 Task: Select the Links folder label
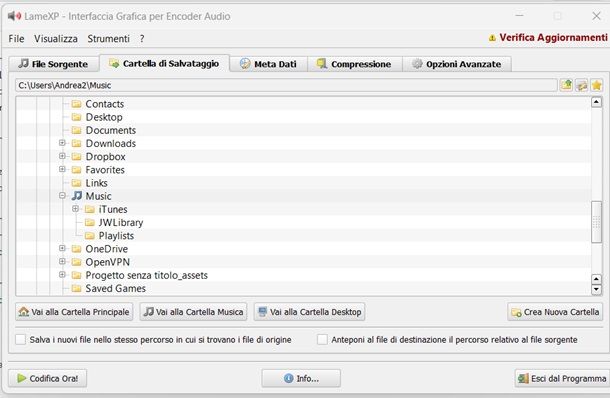[96, 183]
